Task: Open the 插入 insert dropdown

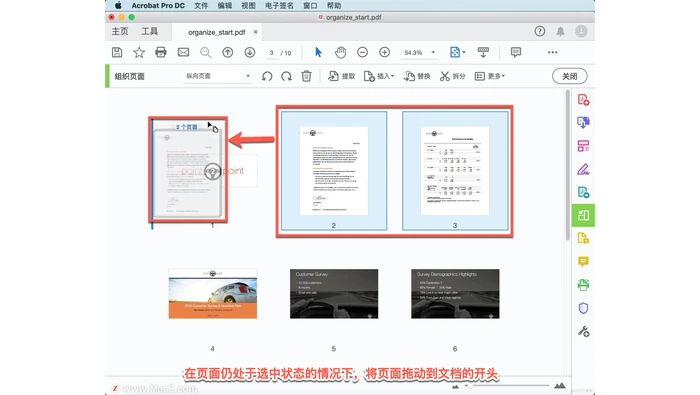Action: coord(379,76)
